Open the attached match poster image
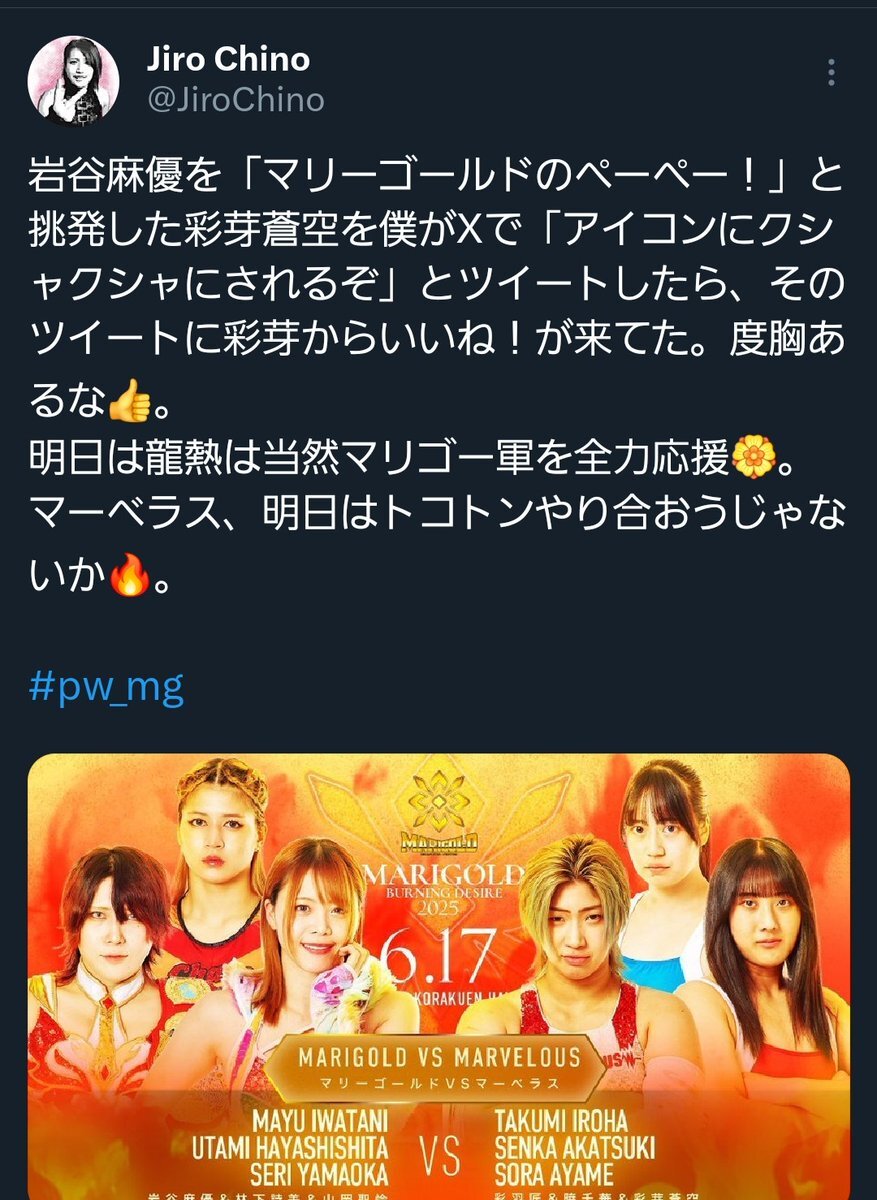This screenshot has height=1200, width=877. pyautogui.click(x=439, y=977)
